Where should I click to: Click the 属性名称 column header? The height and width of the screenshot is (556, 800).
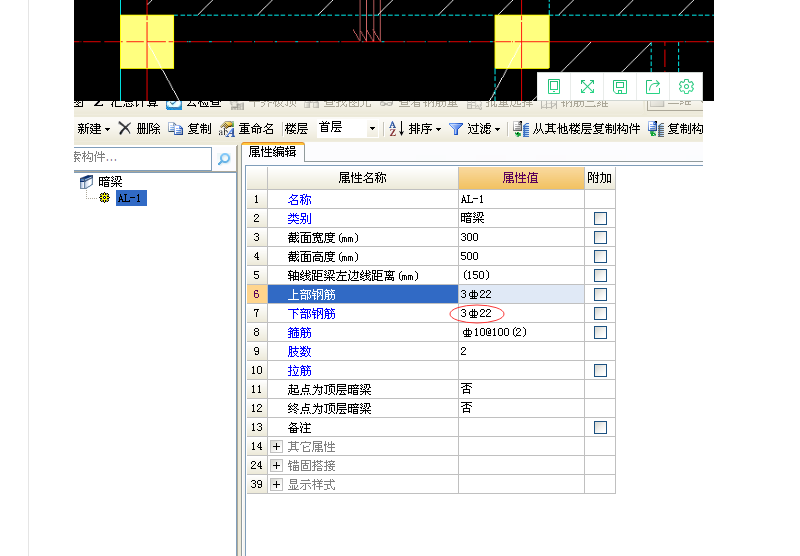(362, 178)
